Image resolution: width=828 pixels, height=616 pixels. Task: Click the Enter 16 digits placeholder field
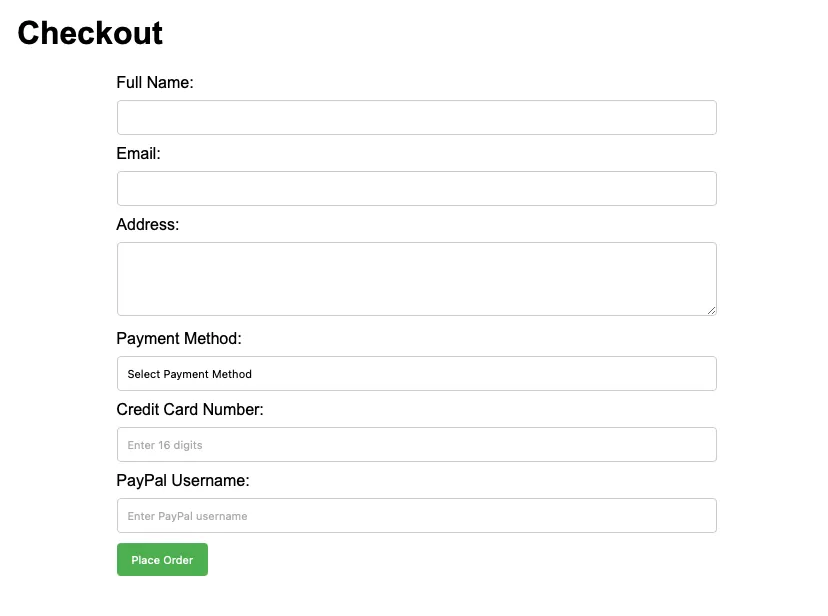coord(416,444)
